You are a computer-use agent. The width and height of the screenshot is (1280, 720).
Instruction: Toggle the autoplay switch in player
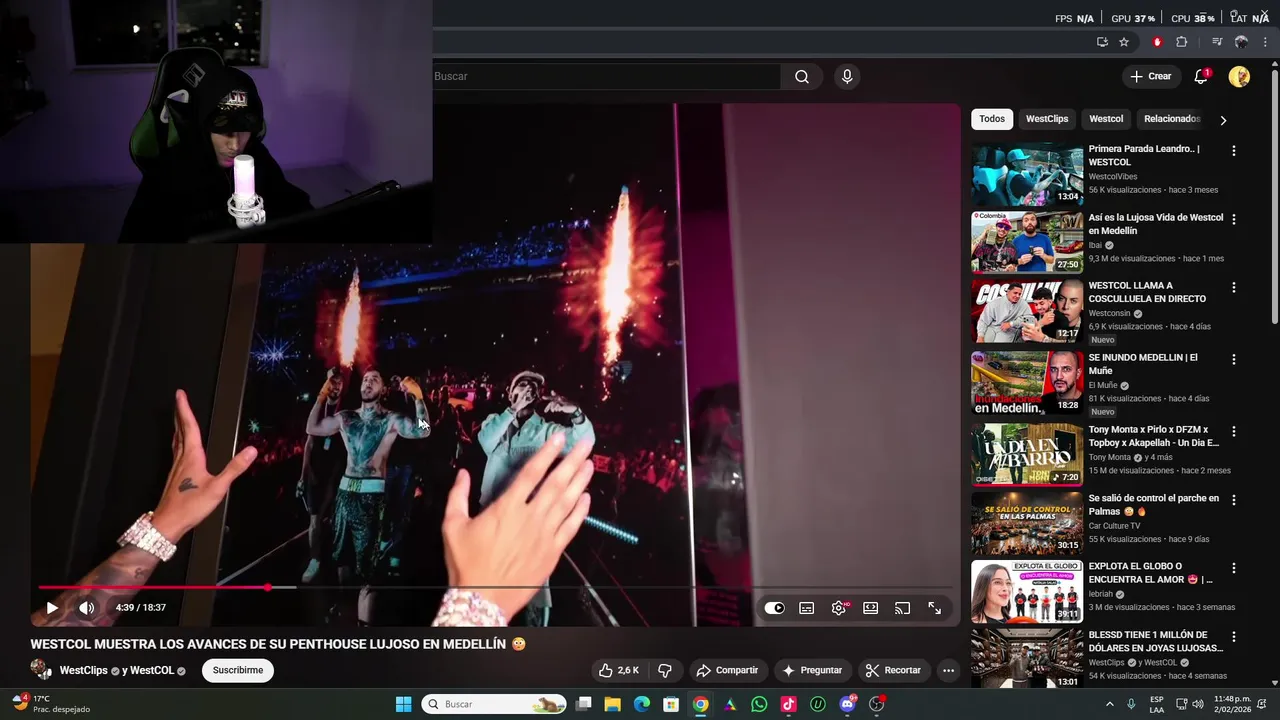(x=775, y=608)
